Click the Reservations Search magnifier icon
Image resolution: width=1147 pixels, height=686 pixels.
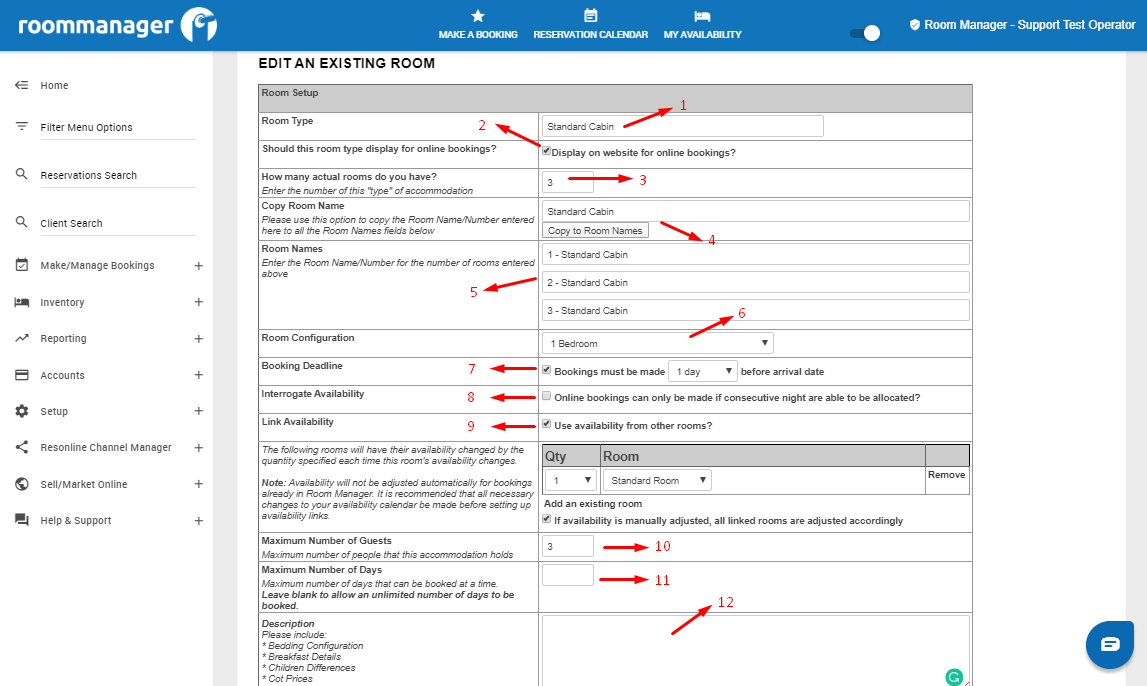pos(22,174)
